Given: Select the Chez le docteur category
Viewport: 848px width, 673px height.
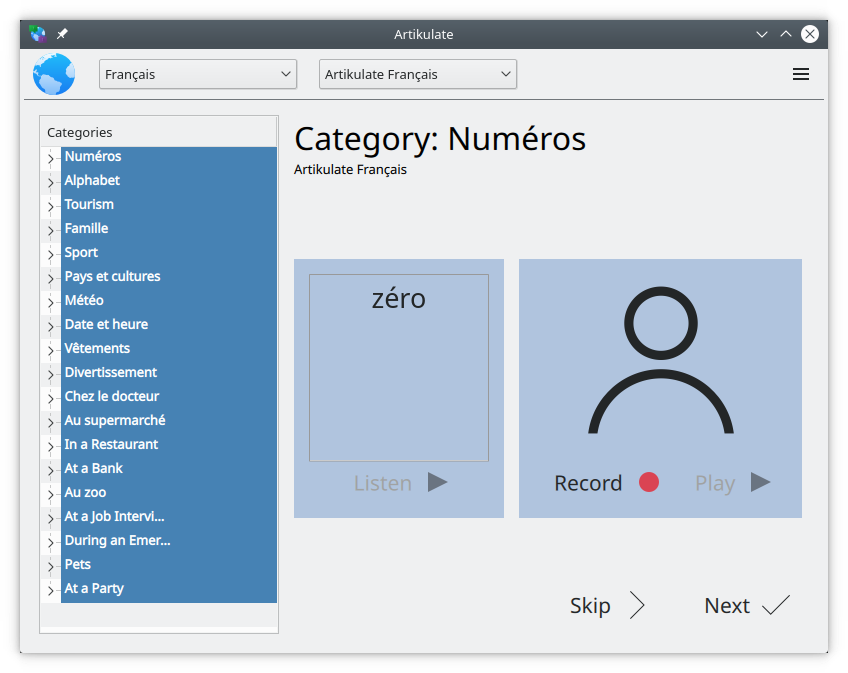Looking at the screenshot, I should pyautogui.click(x=112, y=396).
